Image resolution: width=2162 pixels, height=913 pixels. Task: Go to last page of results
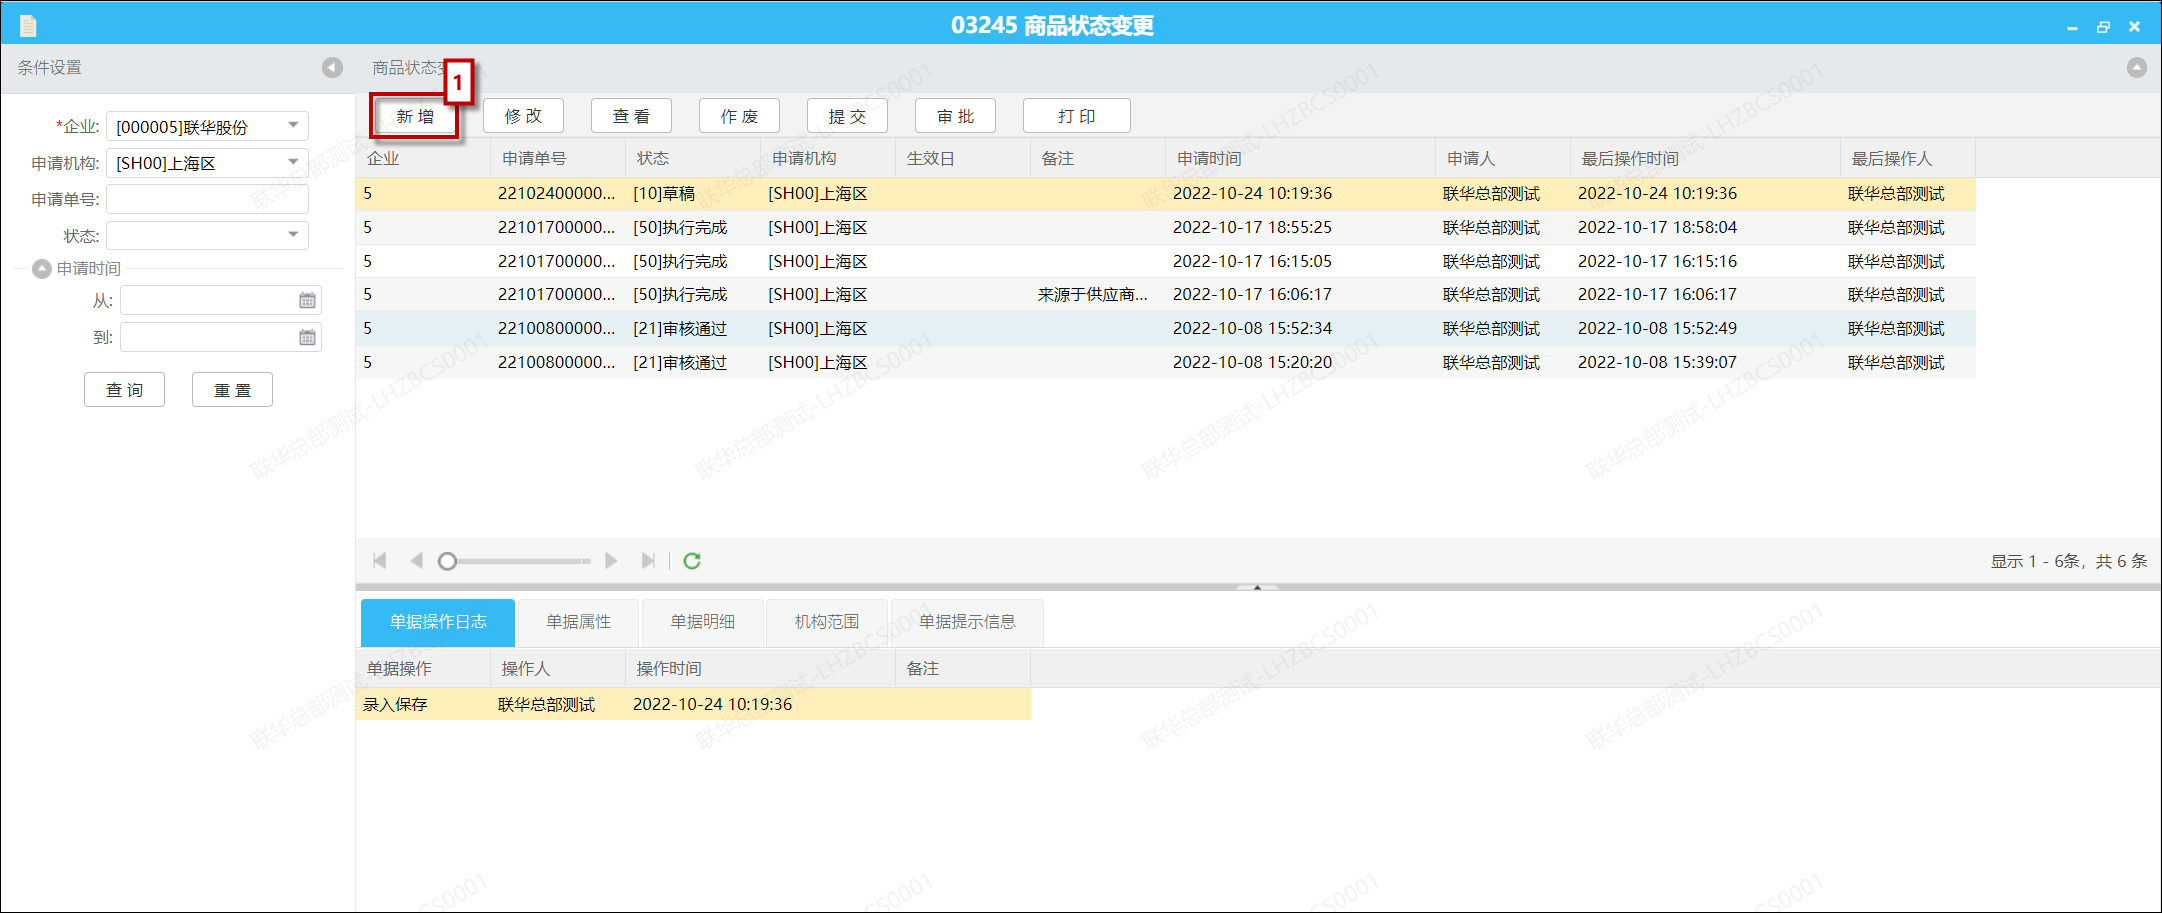click(x=648, y=560)
